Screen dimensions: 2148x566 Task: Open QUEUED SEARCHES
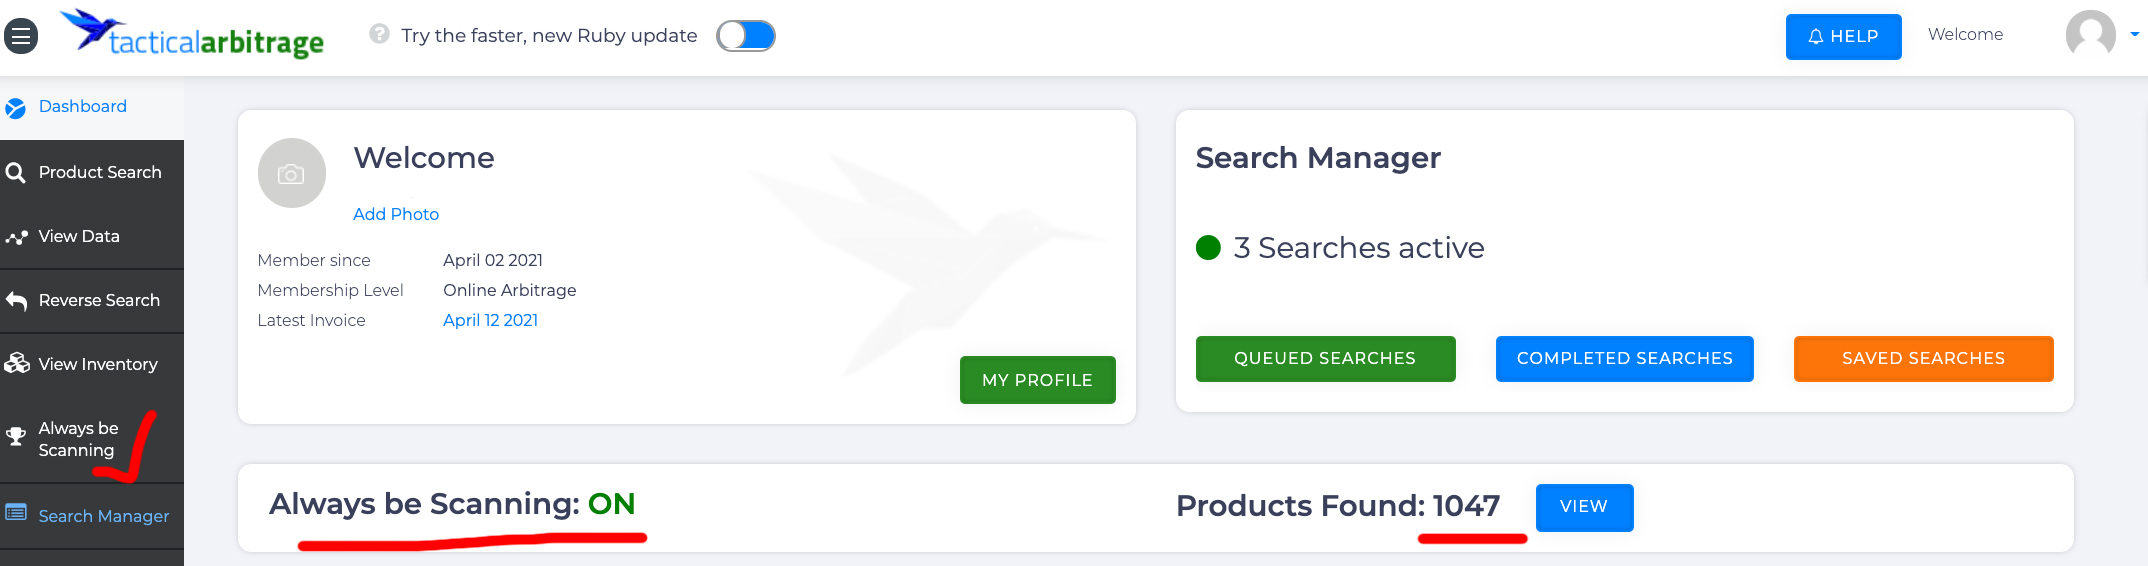(1325, 358)
